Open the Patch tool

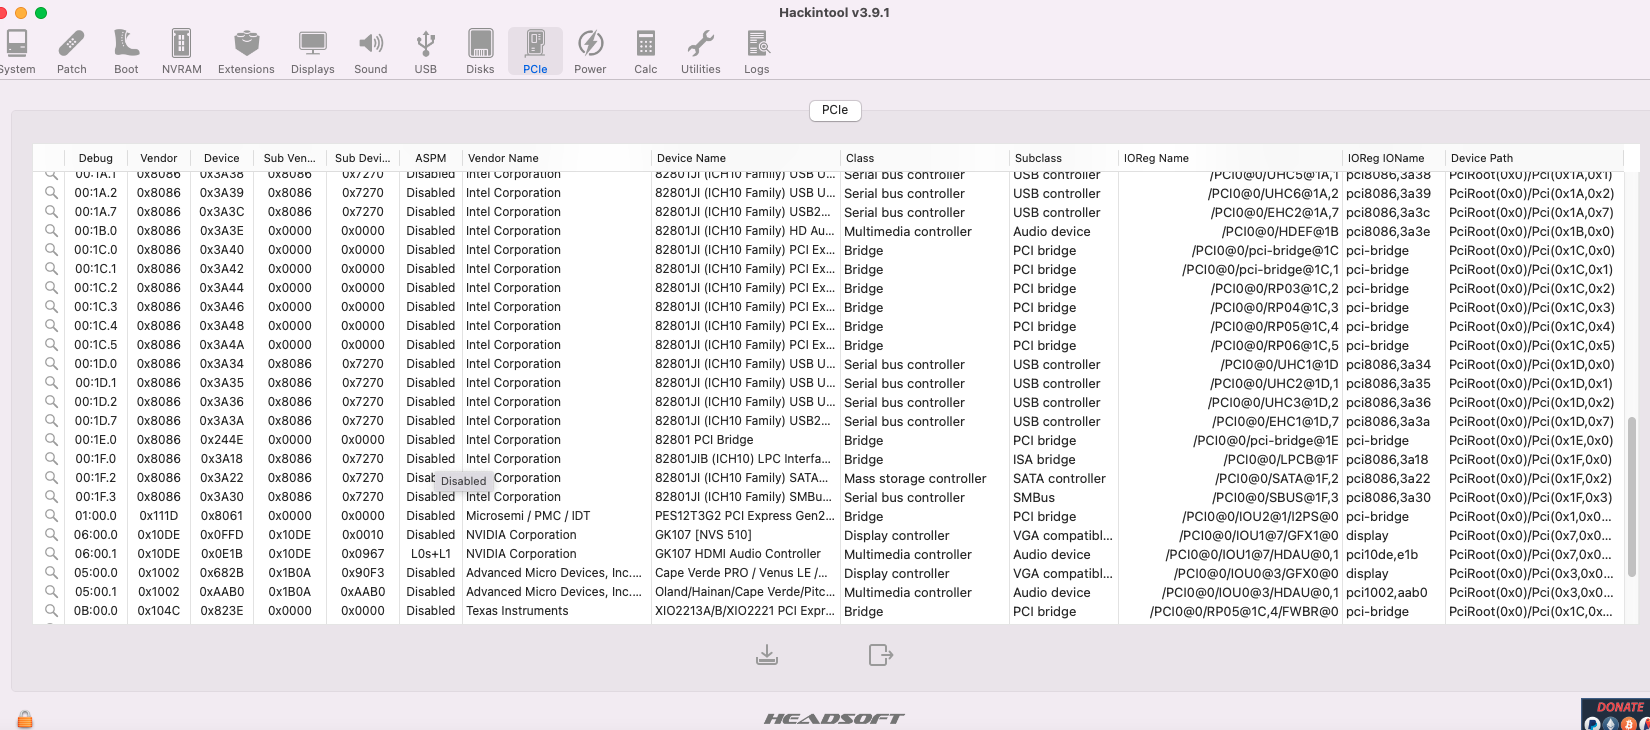click(72, 52)
